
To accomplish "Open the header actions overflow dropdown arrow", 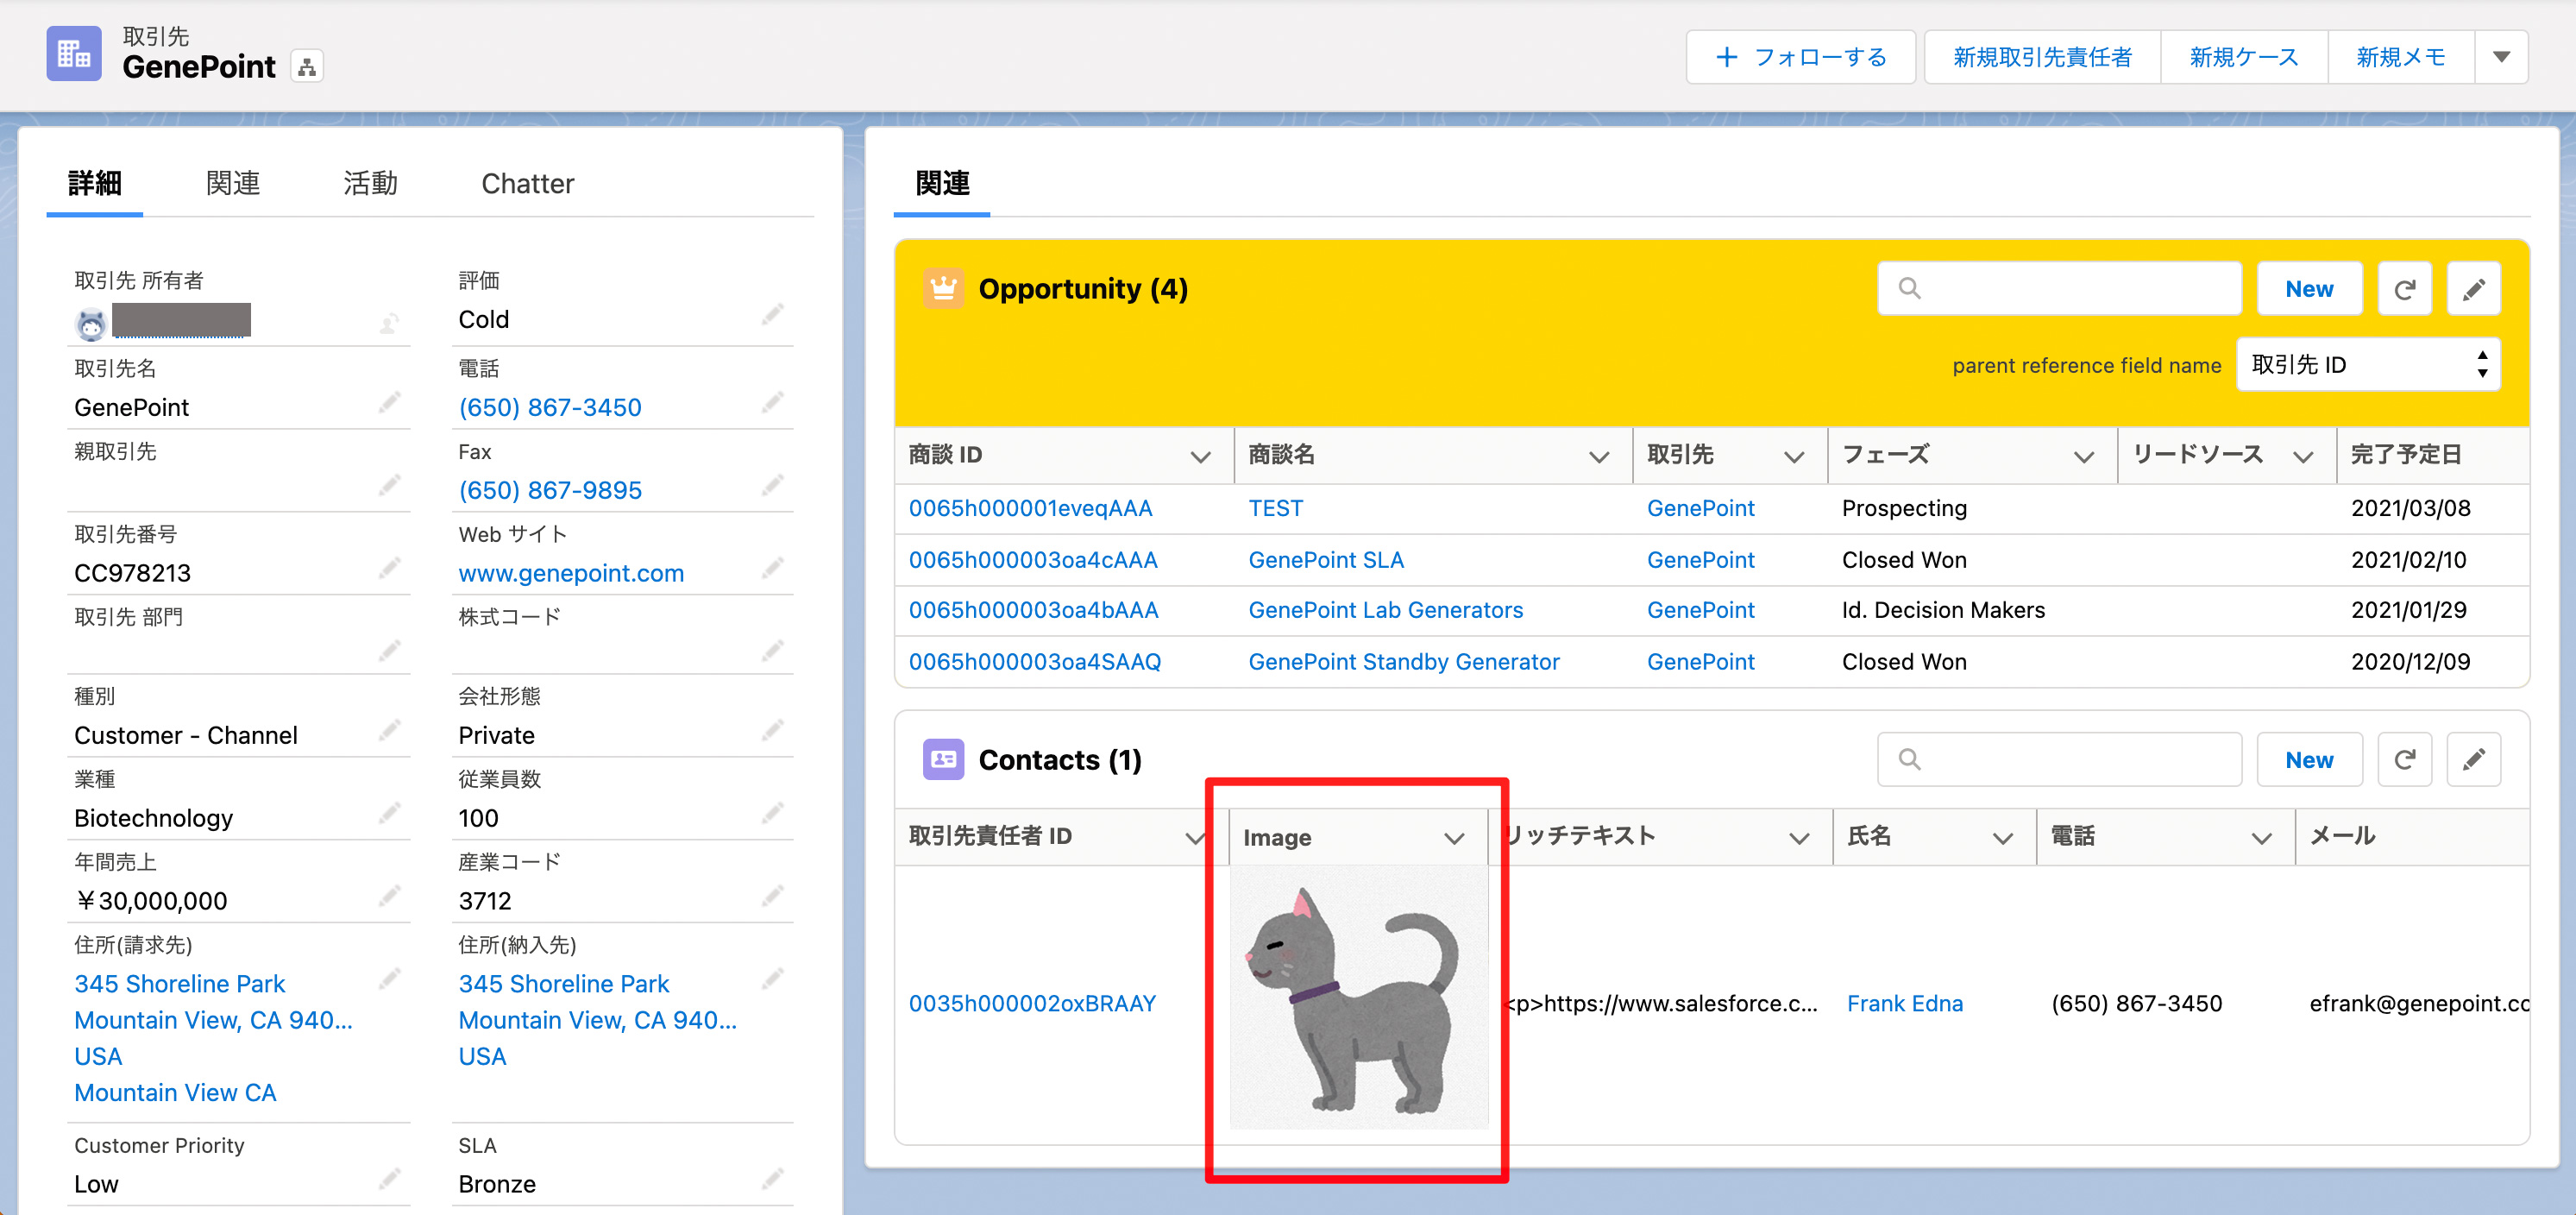I will 2501,57.
